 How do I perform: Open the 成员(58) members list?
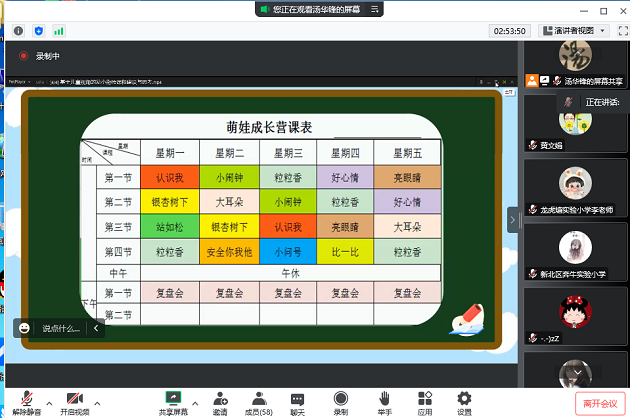click(x=259, y=401)
